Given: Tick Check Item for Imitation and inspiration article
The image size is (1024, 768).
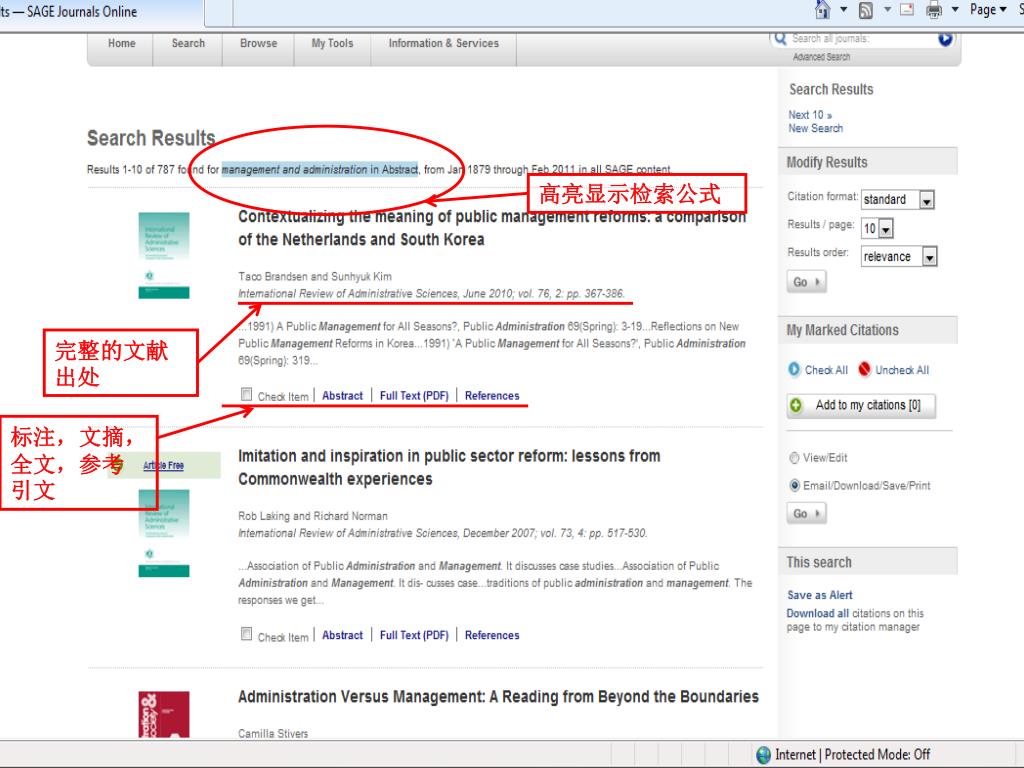Looking at the screenshot, I should (246, 633).
